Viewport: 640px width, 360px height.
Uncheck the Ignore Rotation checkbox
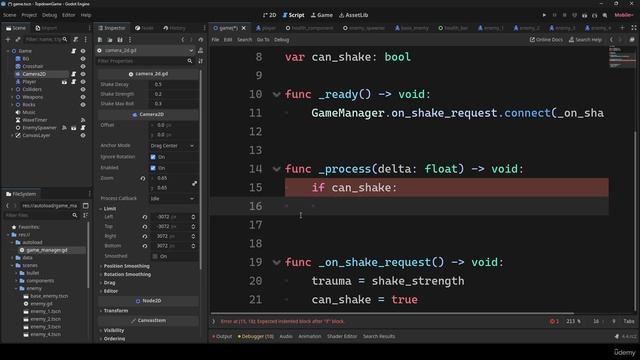coord(153,157)
